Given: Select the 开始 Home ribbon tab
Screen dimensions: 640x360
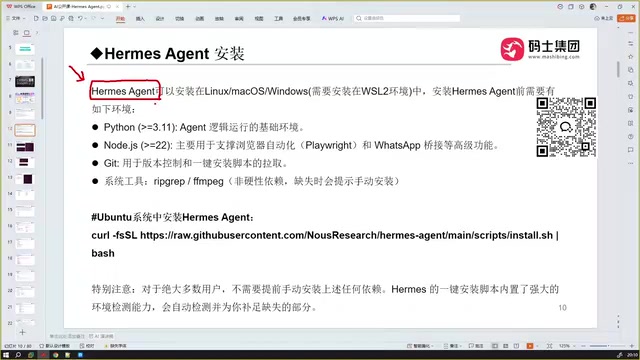Looking at the screenshot, I should tap(120, 18).
